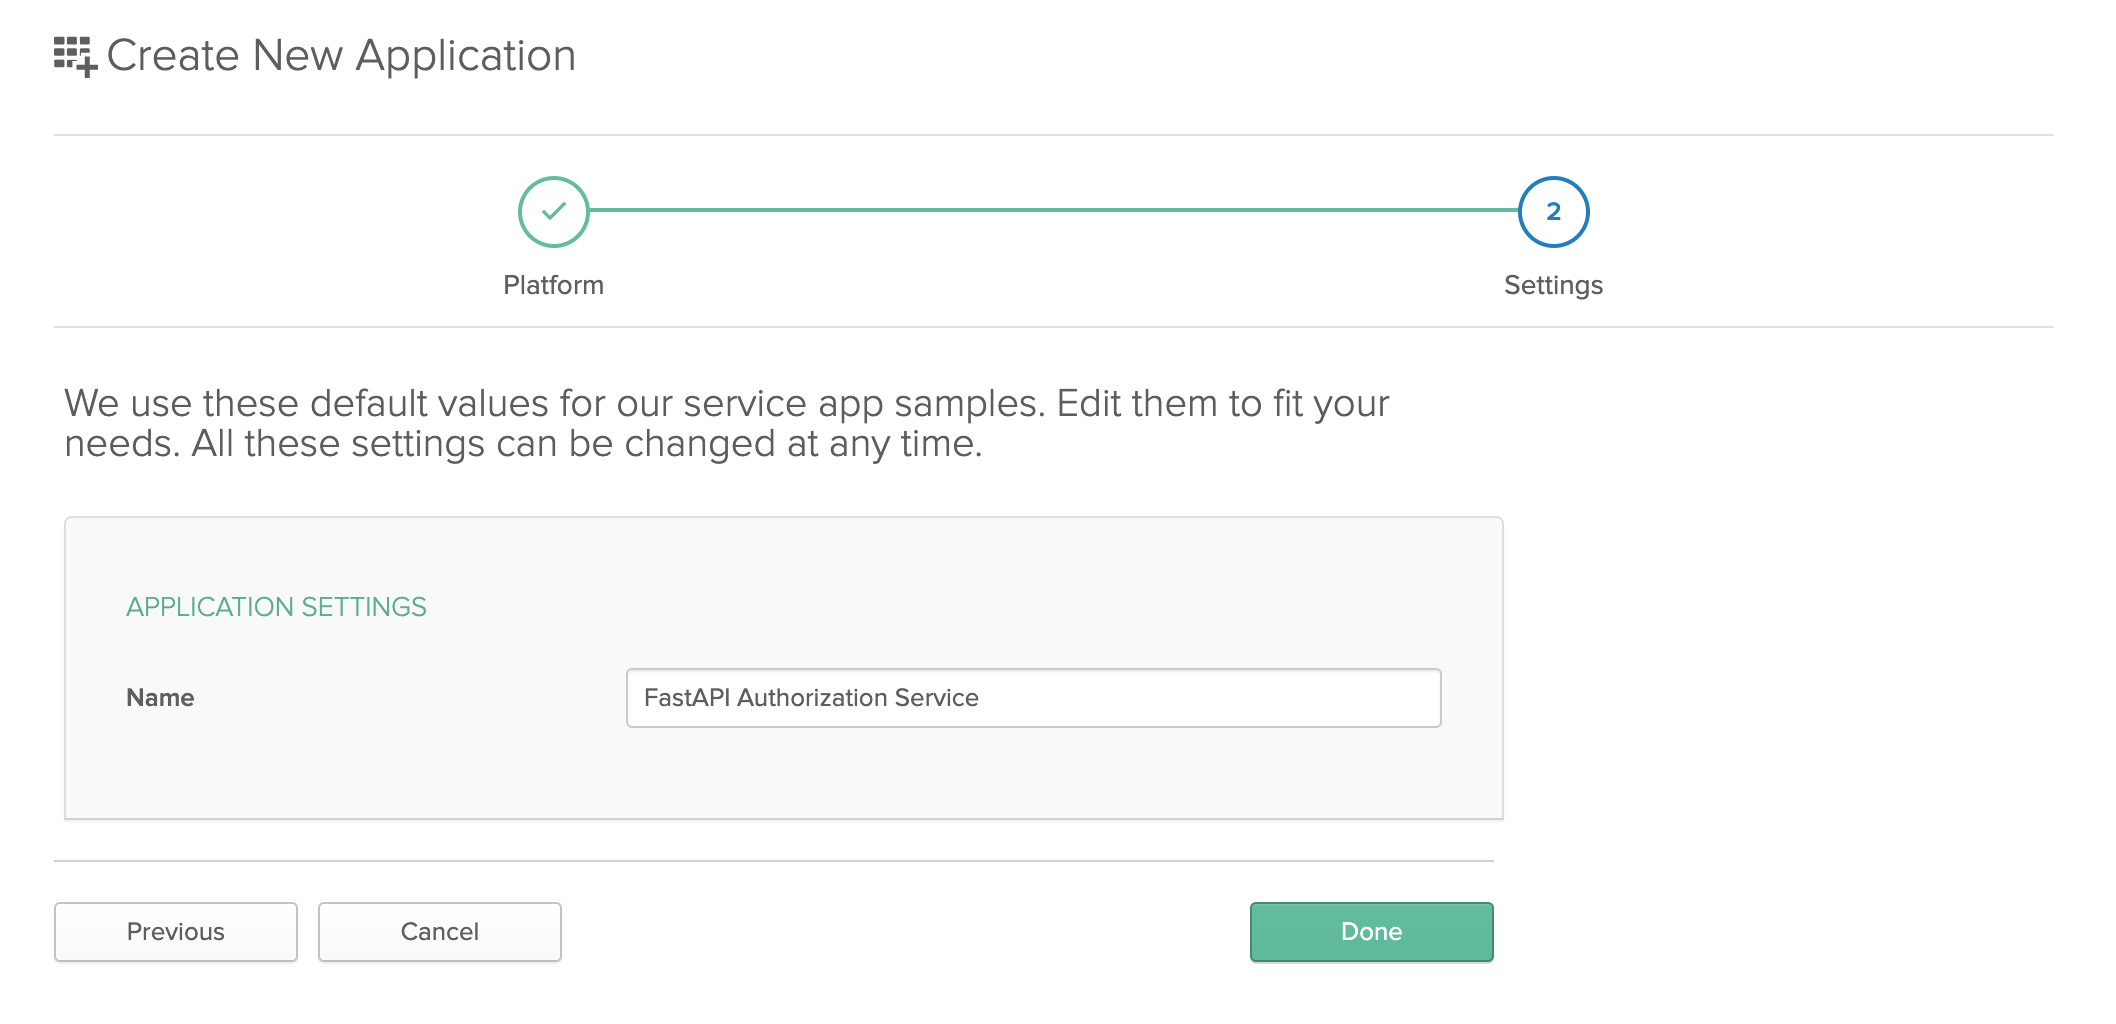Image resolution: width=2116 pixels, height=1024 pixels.
Task: Click the checkmark inside the Platform circle
Action: click(553, 211)
